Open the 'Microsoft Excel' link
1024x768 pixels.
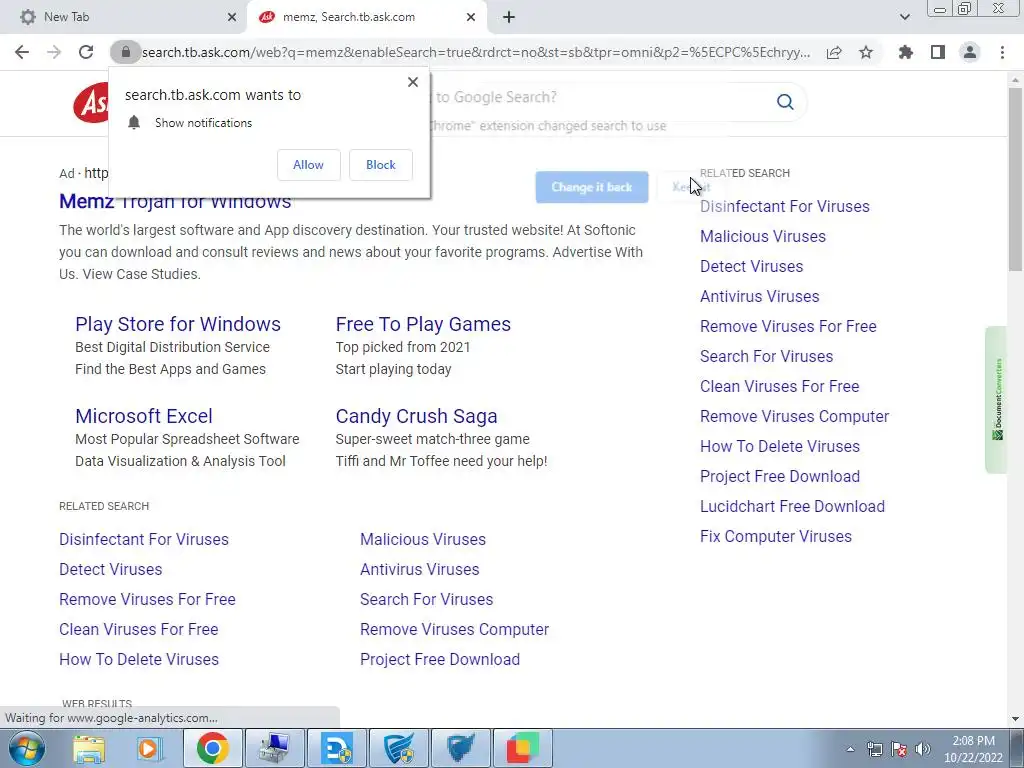click(144, 417)
